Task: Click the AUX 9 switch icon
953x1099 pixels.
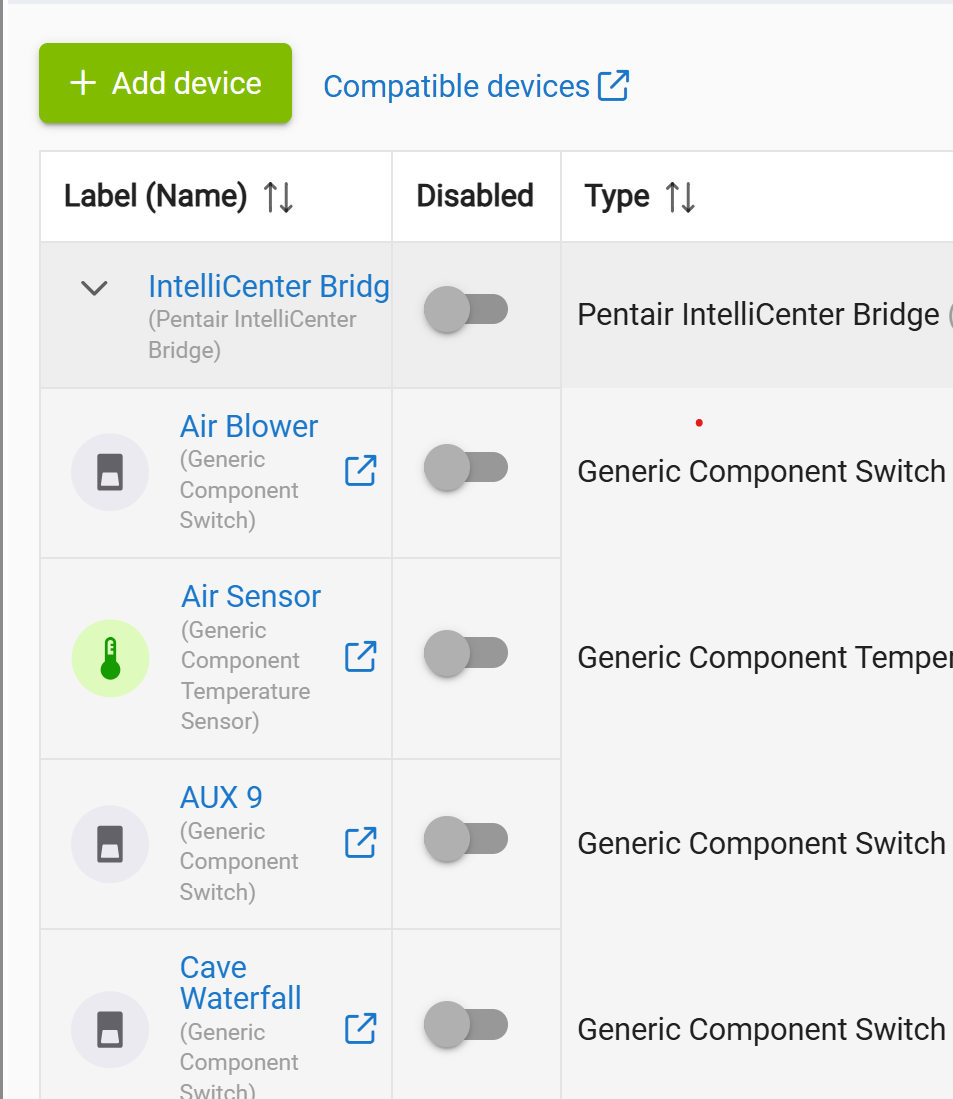Action: [x=110, y=844]
